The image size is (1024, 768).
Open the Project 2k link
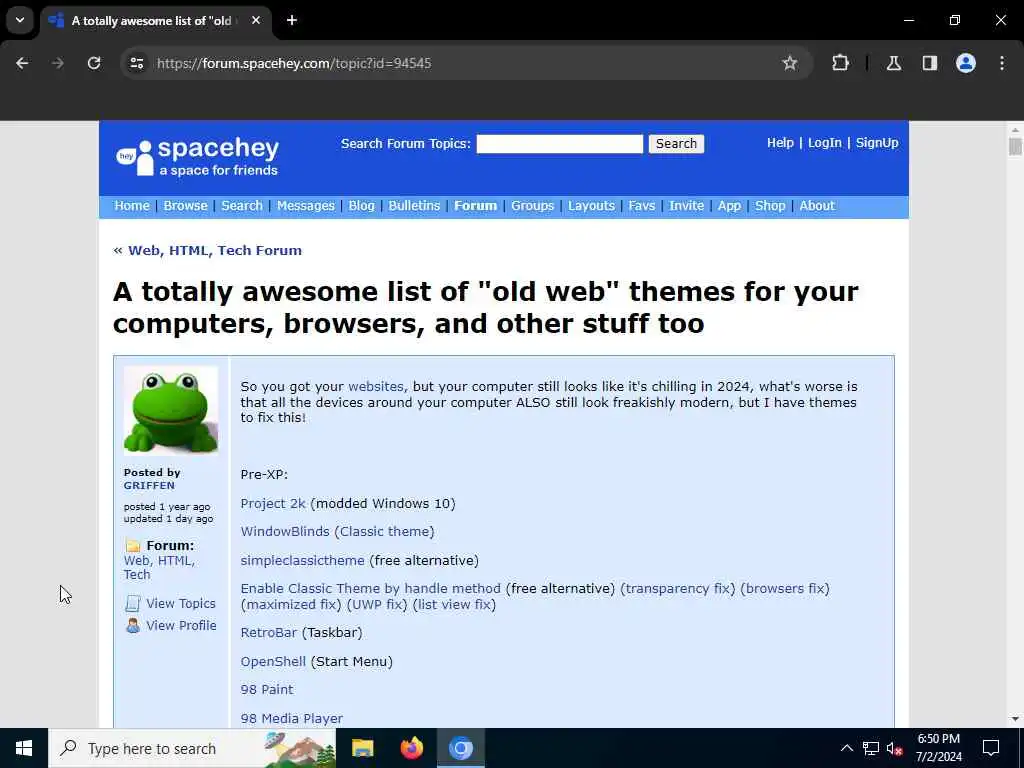coord(273,504)
